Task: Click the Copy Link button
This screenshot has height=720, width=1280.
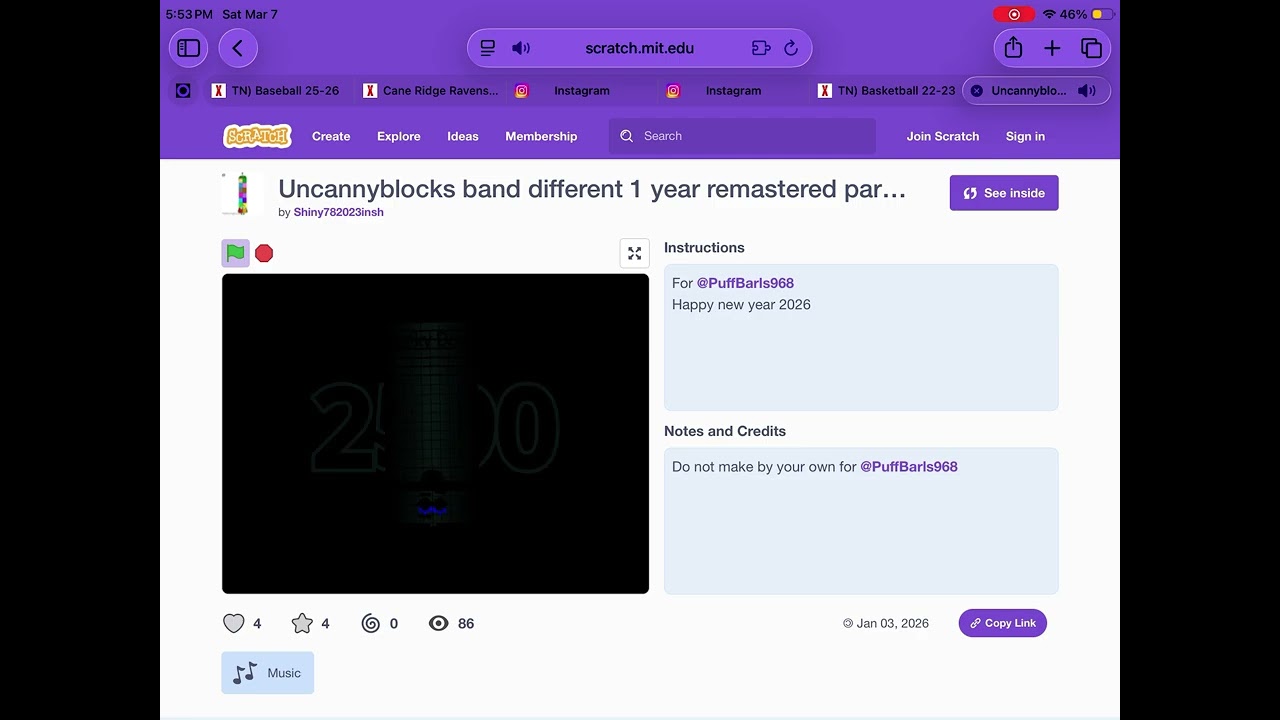Action: (x=1003, y=623)
